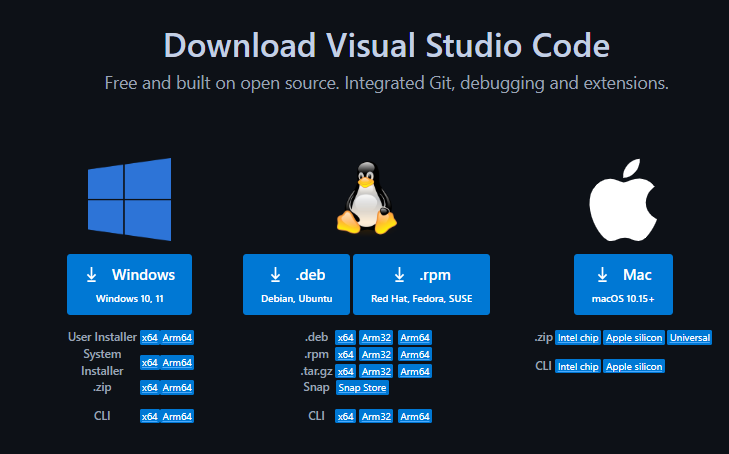The width and height of the screenshot is (729, 454).
Task: Get the Windows .zip x64 build
Action: tap(149, 388)
